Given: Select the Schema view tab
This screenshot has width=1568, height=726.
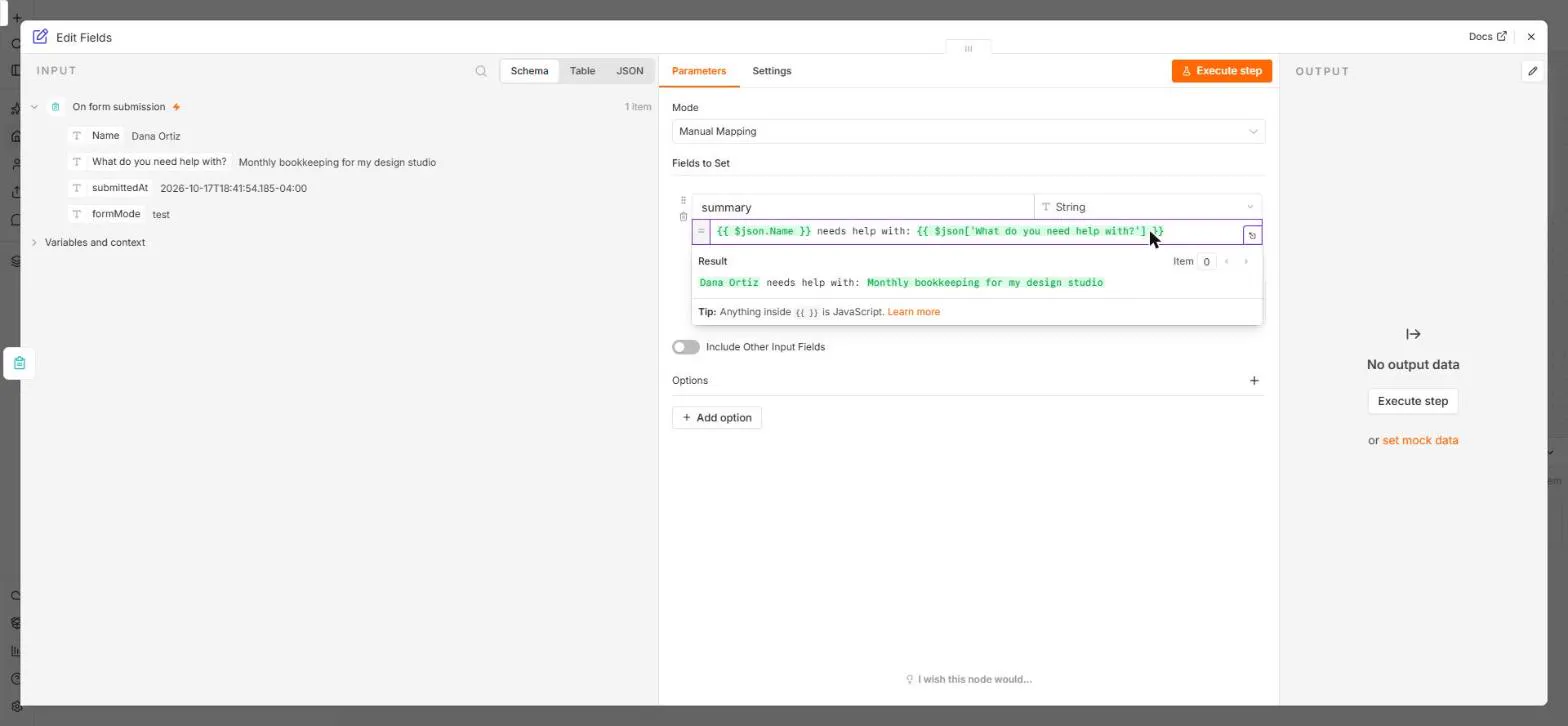Looking at the screenshot, I should pyautogui.click(x=529, y=71).
